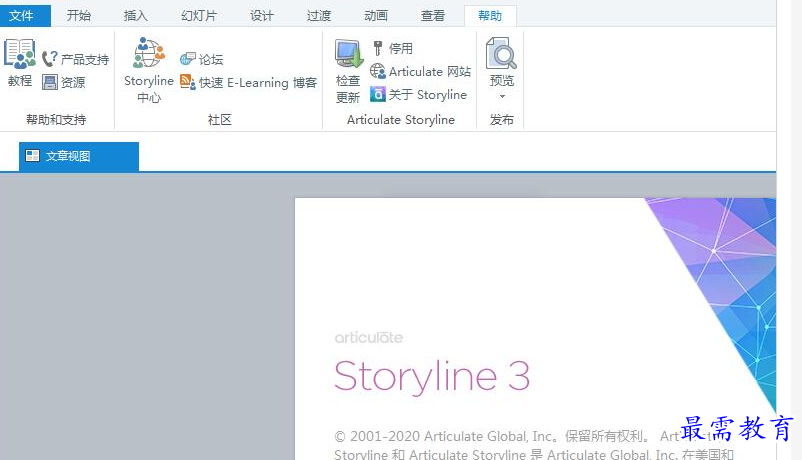Switch to the 动画 ribbon tab
The image size is (802, 460).
coord(376,16)
